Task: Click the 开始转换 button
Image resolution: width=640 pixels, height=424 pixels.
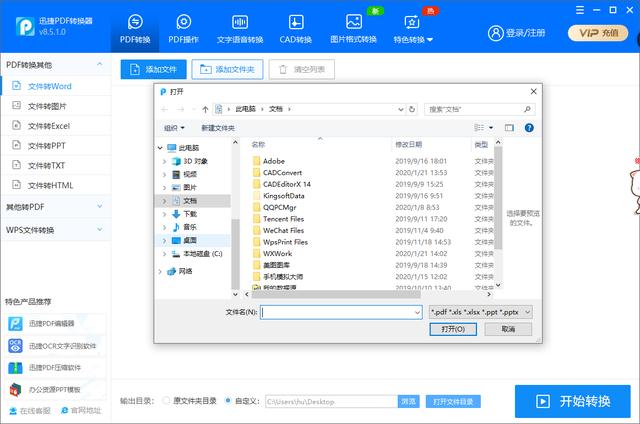Action: tap(573, 401)
